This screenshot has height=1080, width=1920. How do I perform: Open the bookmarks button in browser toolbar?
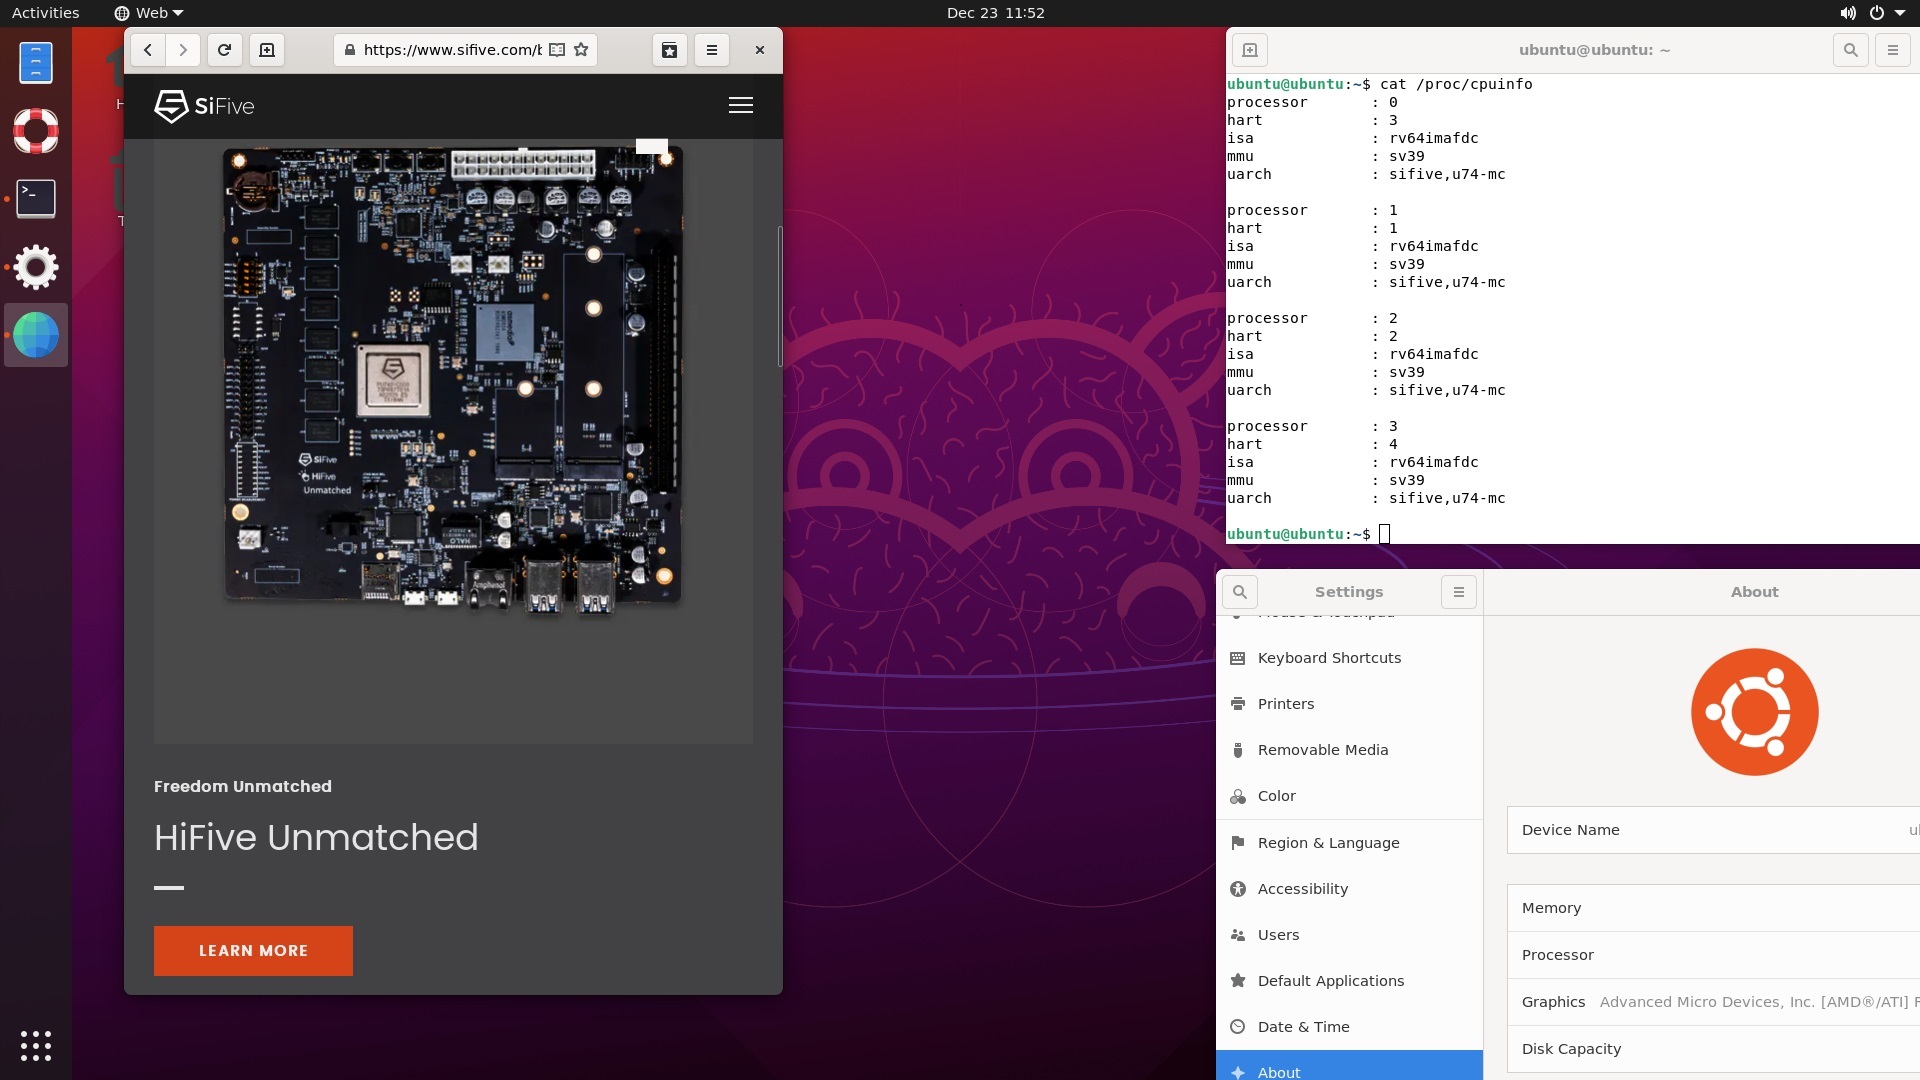tap(670, 50)
